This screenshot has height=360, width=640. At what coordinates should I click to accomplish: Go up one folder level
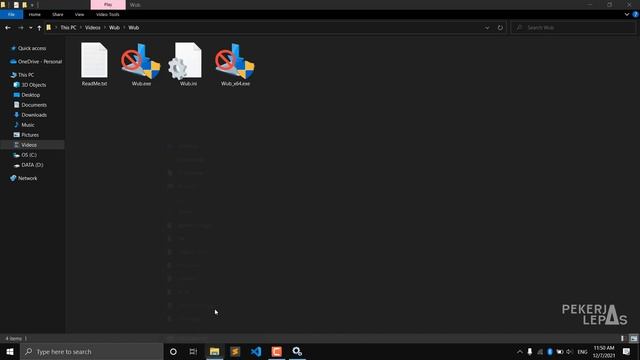(x=39, y=28)
